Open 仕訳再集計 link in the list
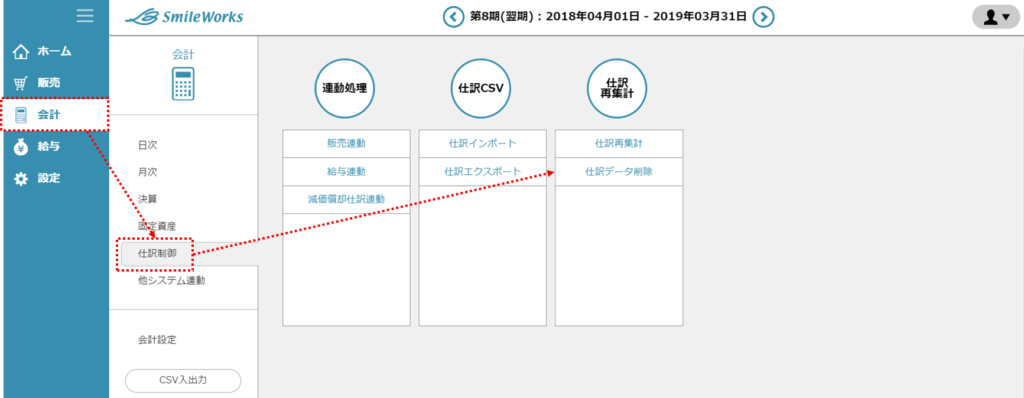Image resolution: width=1024 pixels, height=398 pixels. 619,144
